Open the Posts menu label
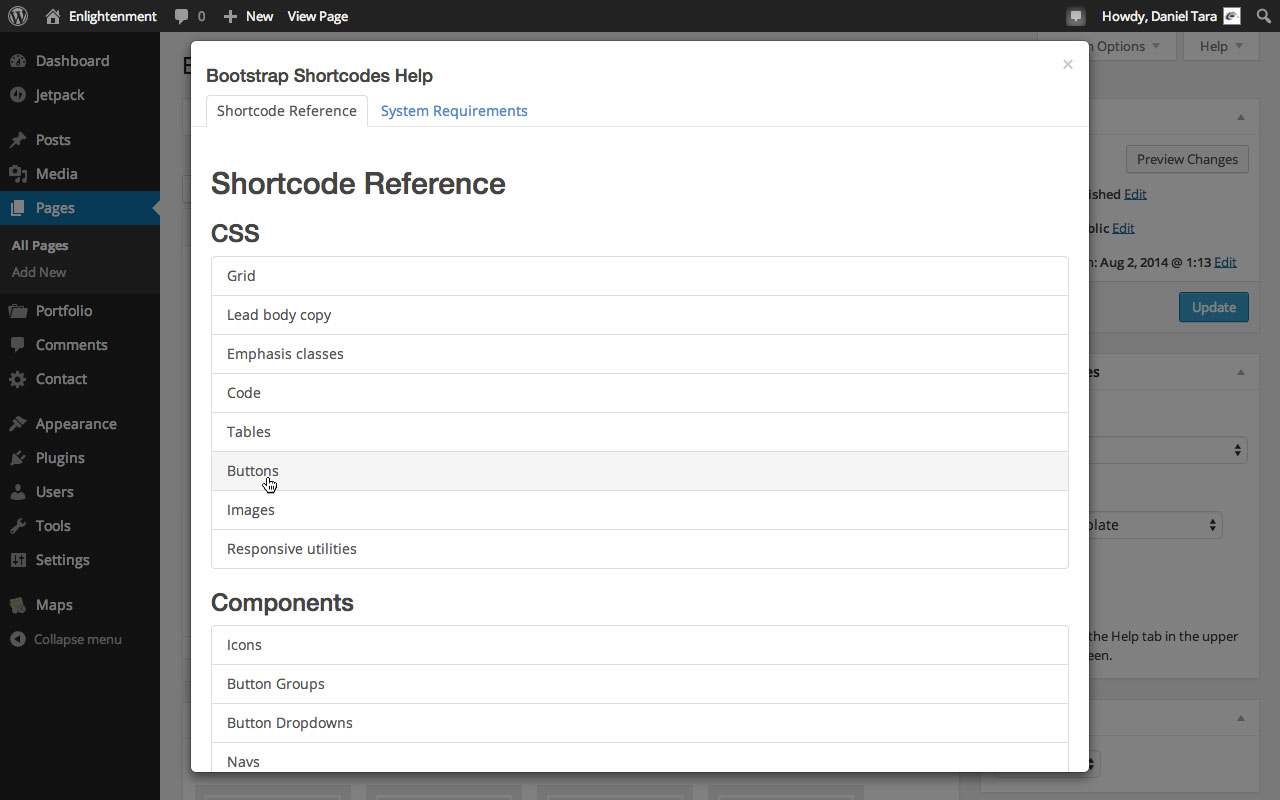1280x800 pixels. point(53,140)
